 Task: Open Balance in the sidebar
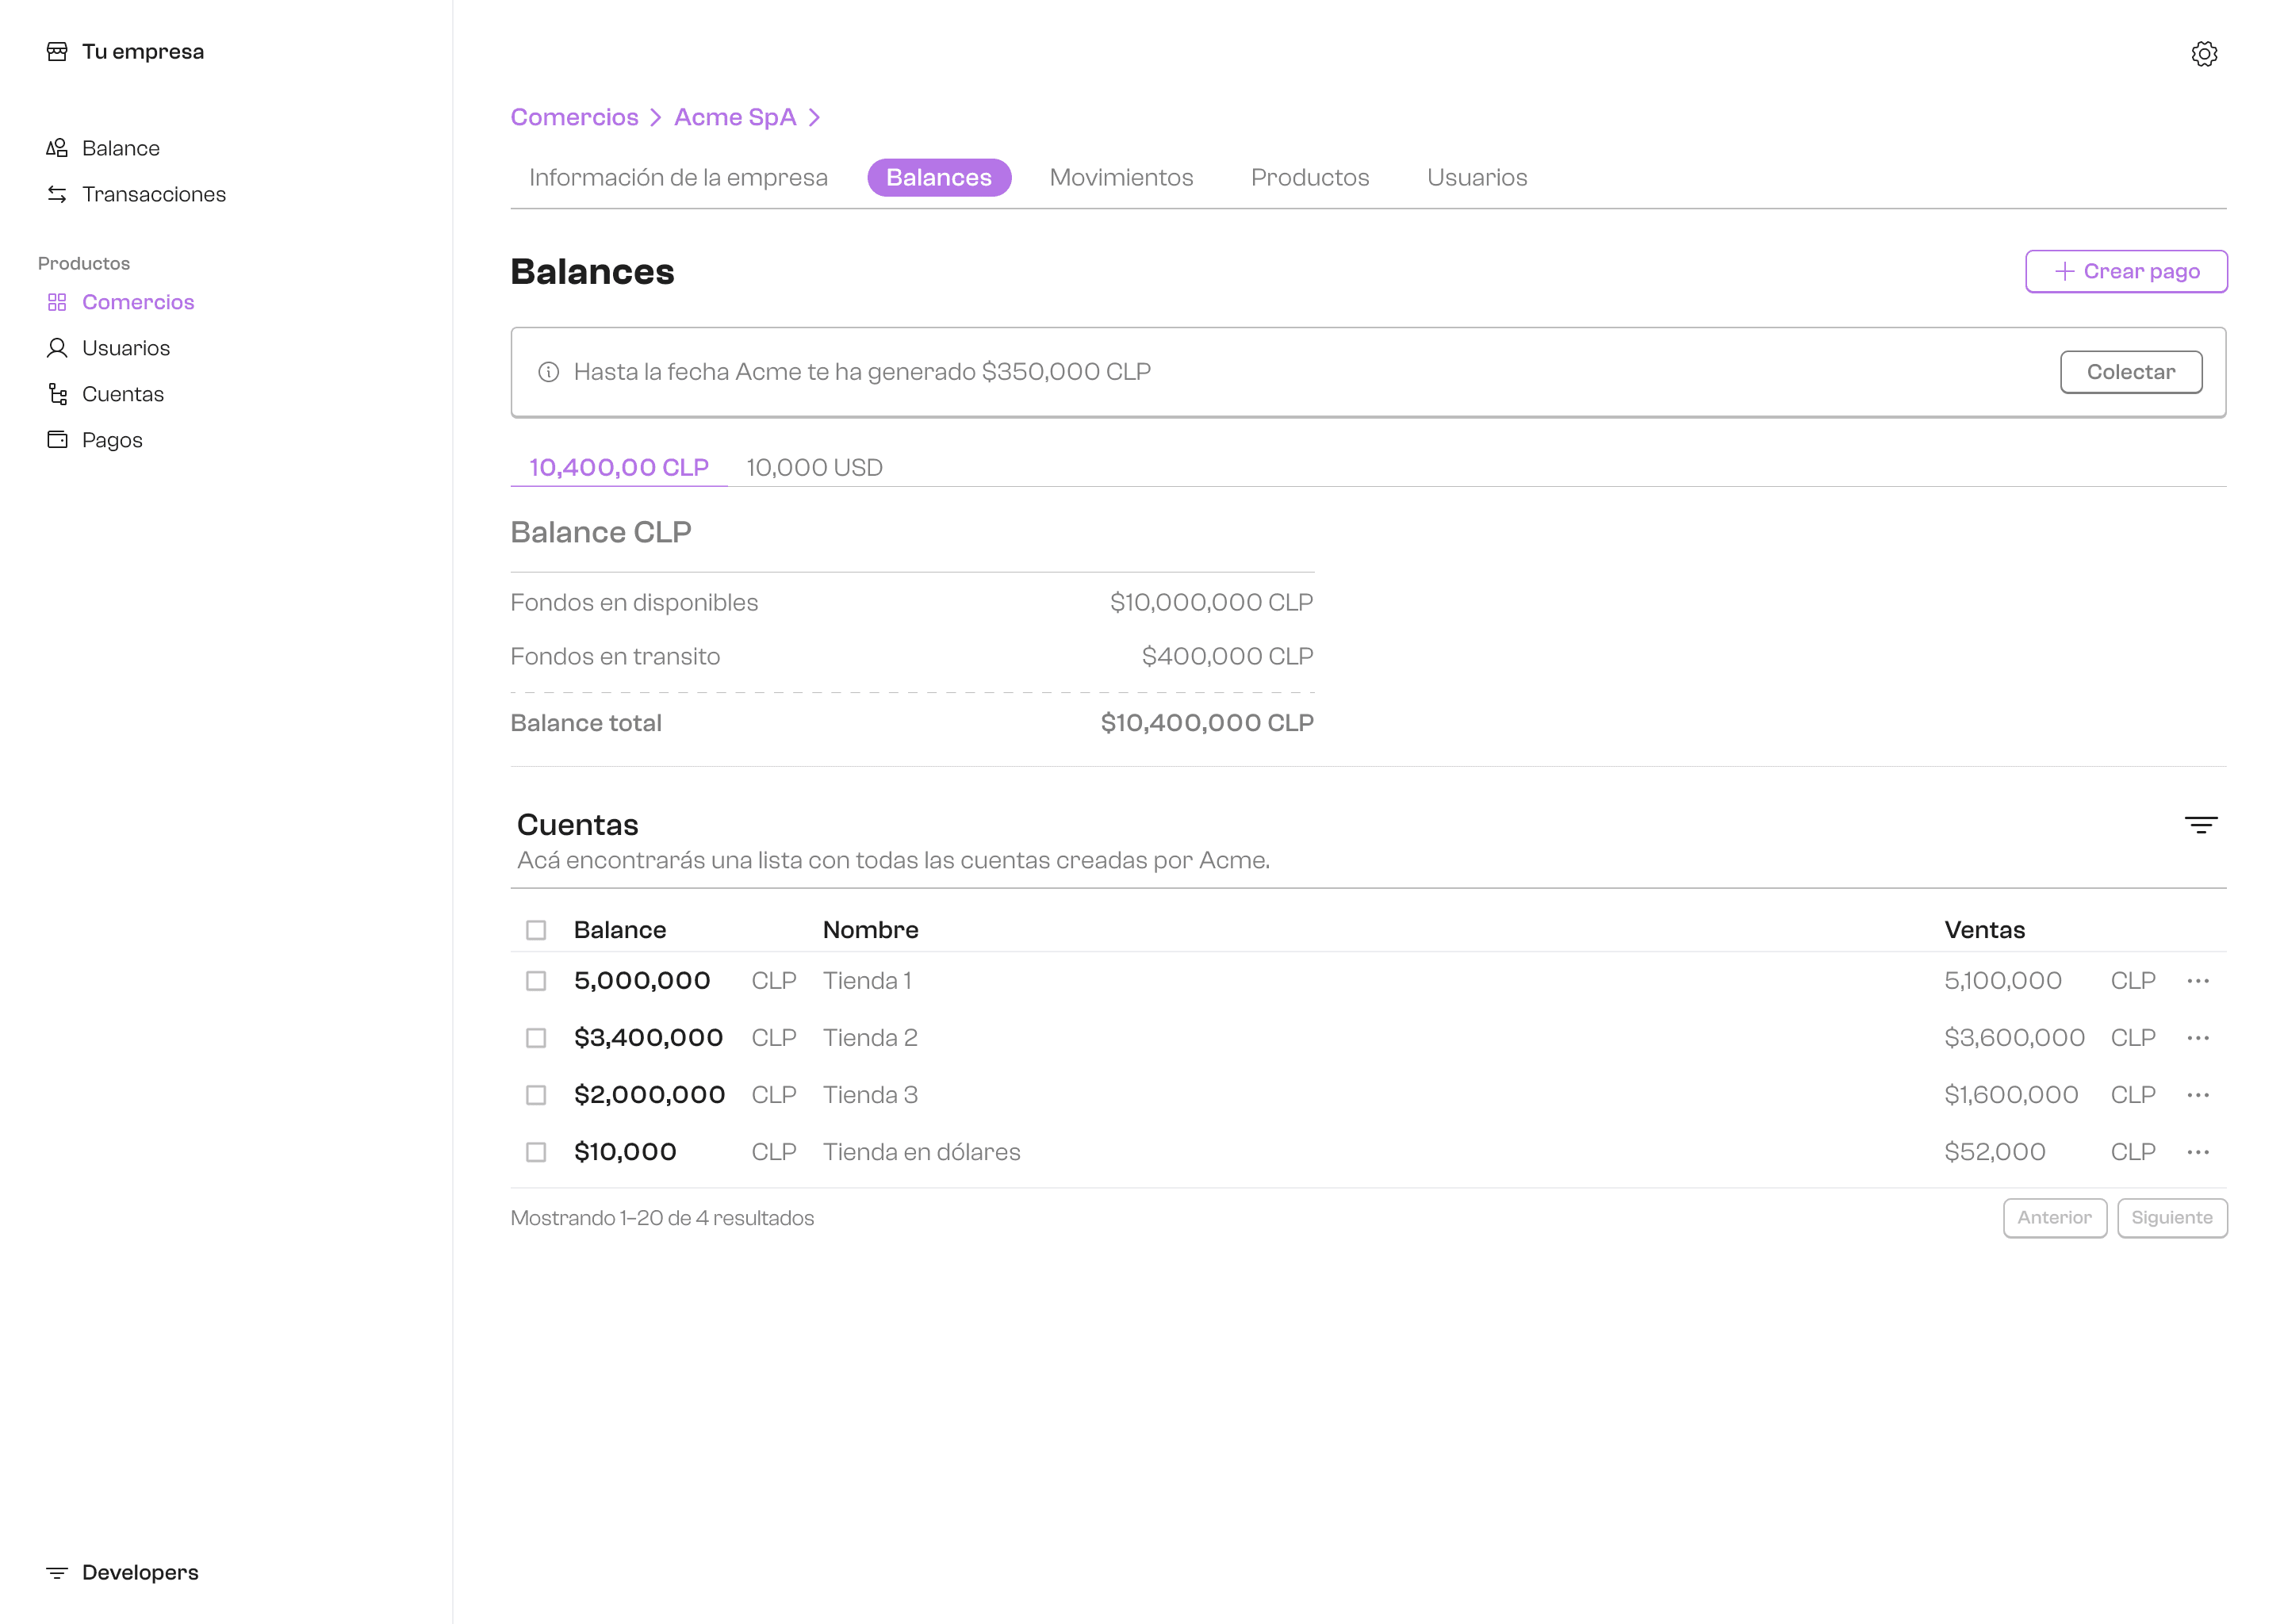coord(121,148)
